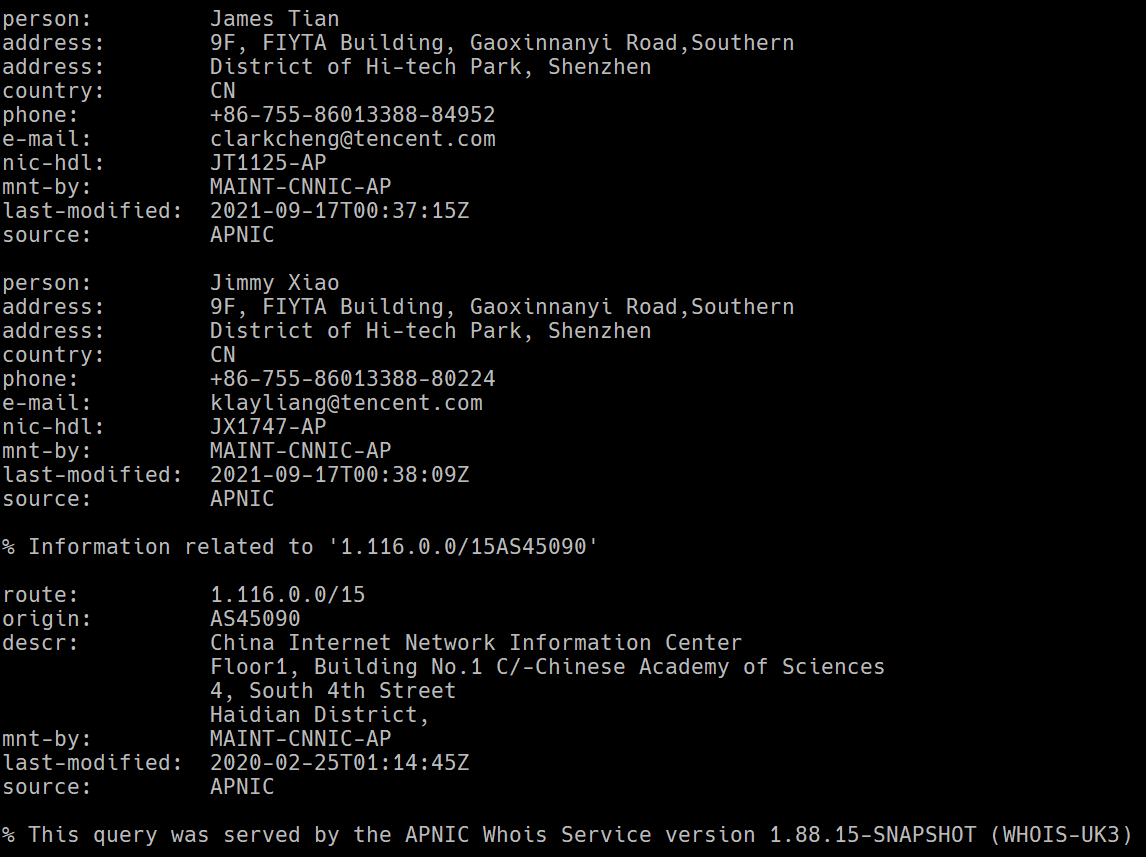The image size is (1146, 857).
Task: Click the timestamp 2021-09-17T00:38:09Z
Action: 339,474
